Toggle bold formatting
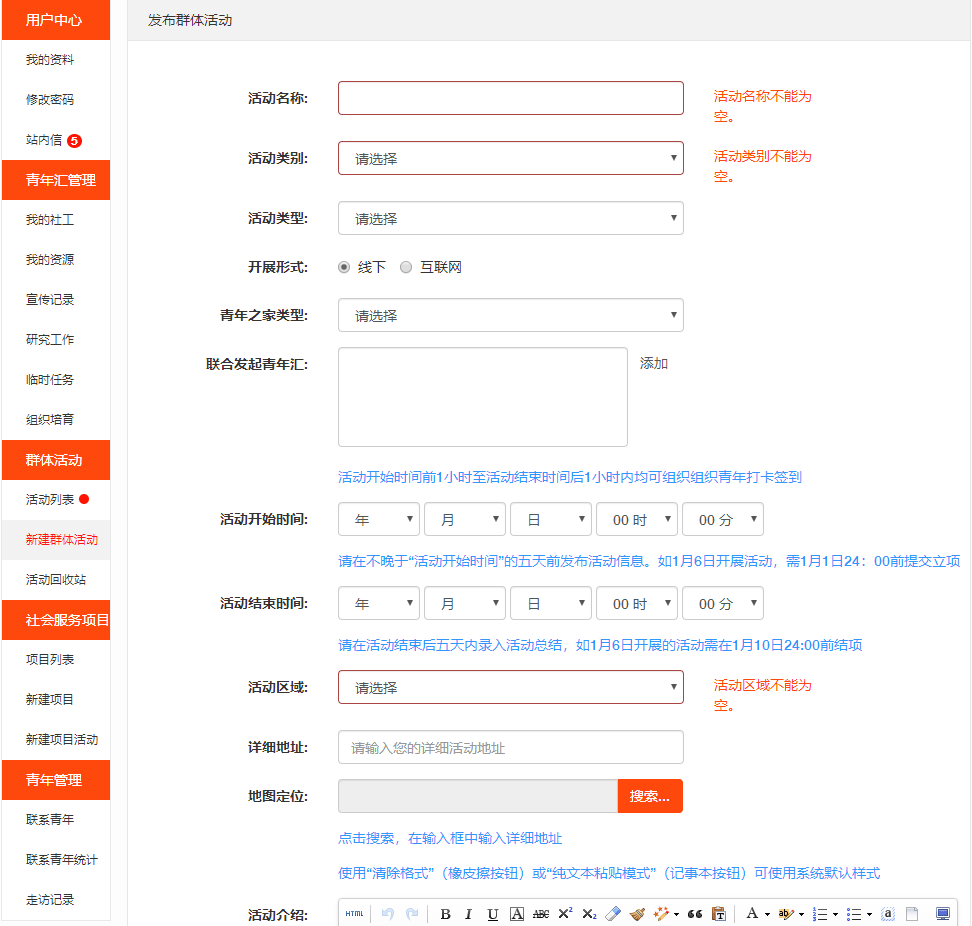 tap(445, 914)
